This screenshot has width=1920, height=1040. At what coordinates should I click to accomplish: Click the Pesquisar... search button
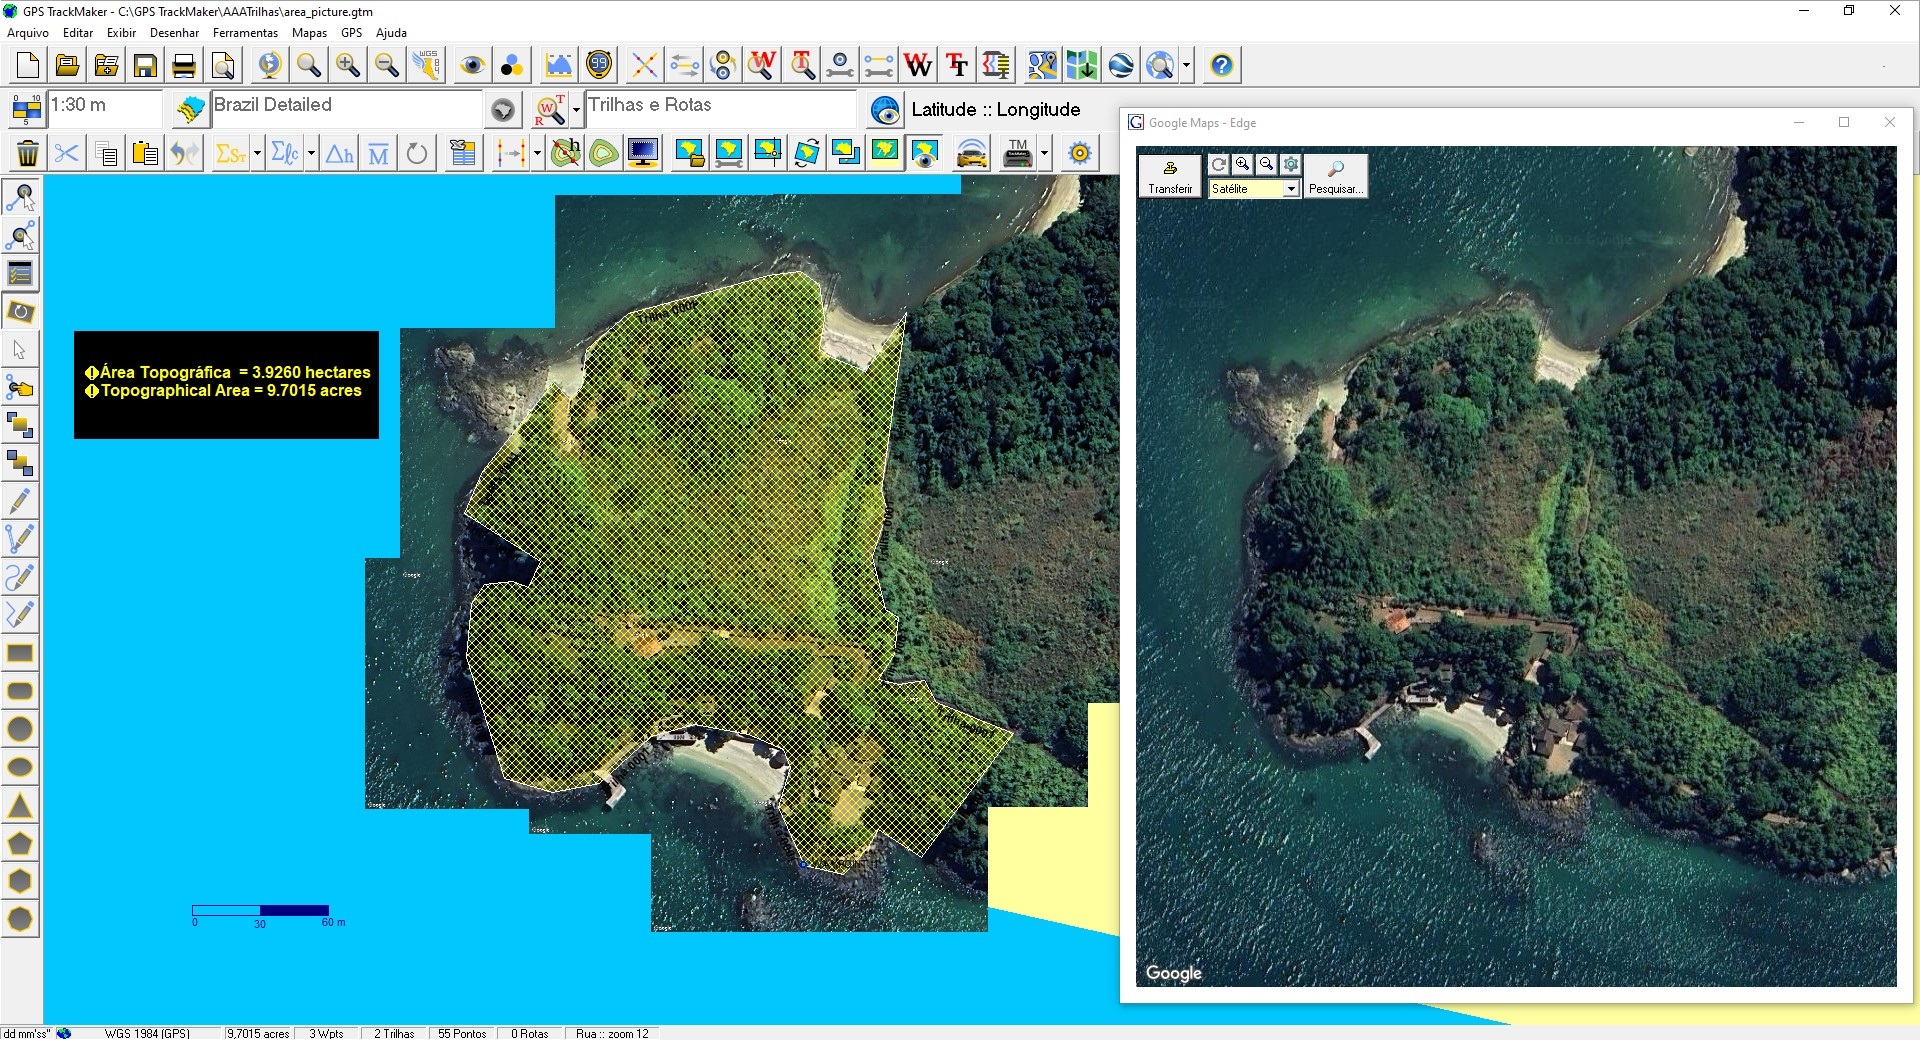tap(1335, 176)
